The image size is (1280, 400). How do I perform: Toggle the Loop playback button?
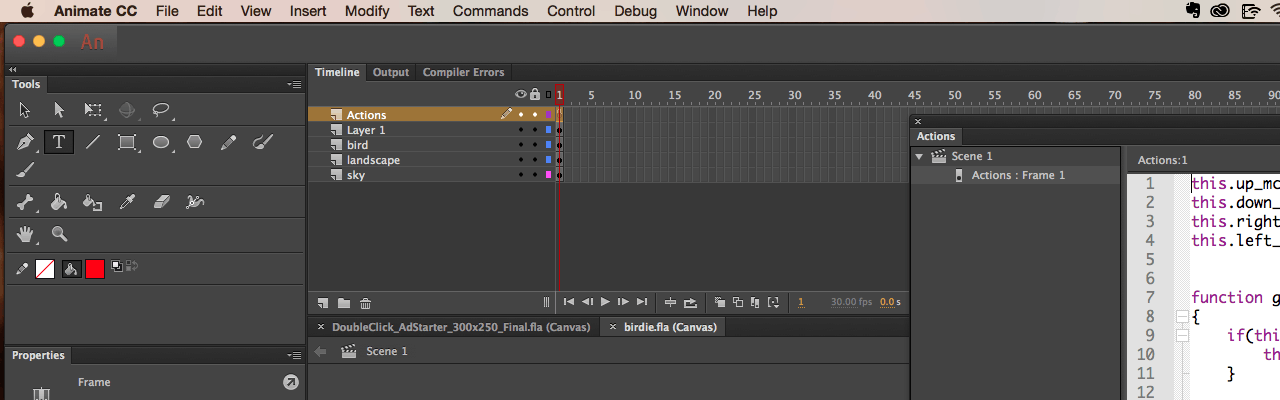click(689, 302)
